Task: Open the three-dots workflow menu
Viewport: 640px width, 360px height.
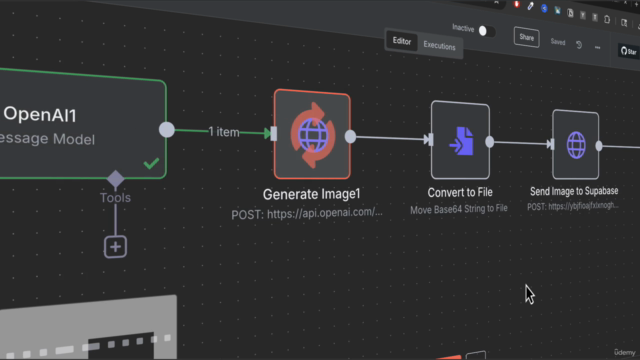Action: point(598,47)
